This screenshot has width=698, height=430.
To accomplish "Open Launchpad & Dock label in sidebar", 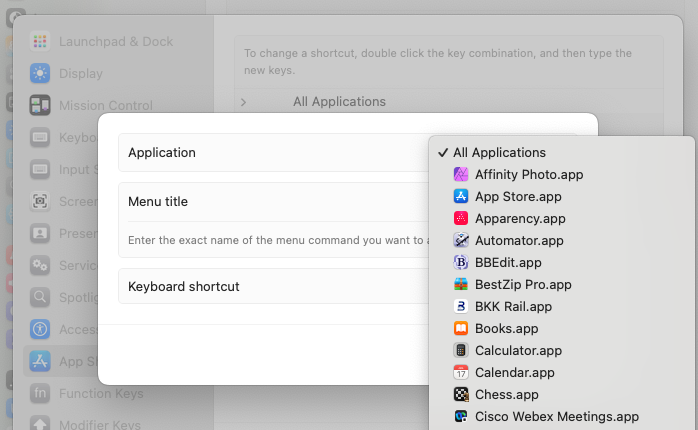I will pos(116,41).
